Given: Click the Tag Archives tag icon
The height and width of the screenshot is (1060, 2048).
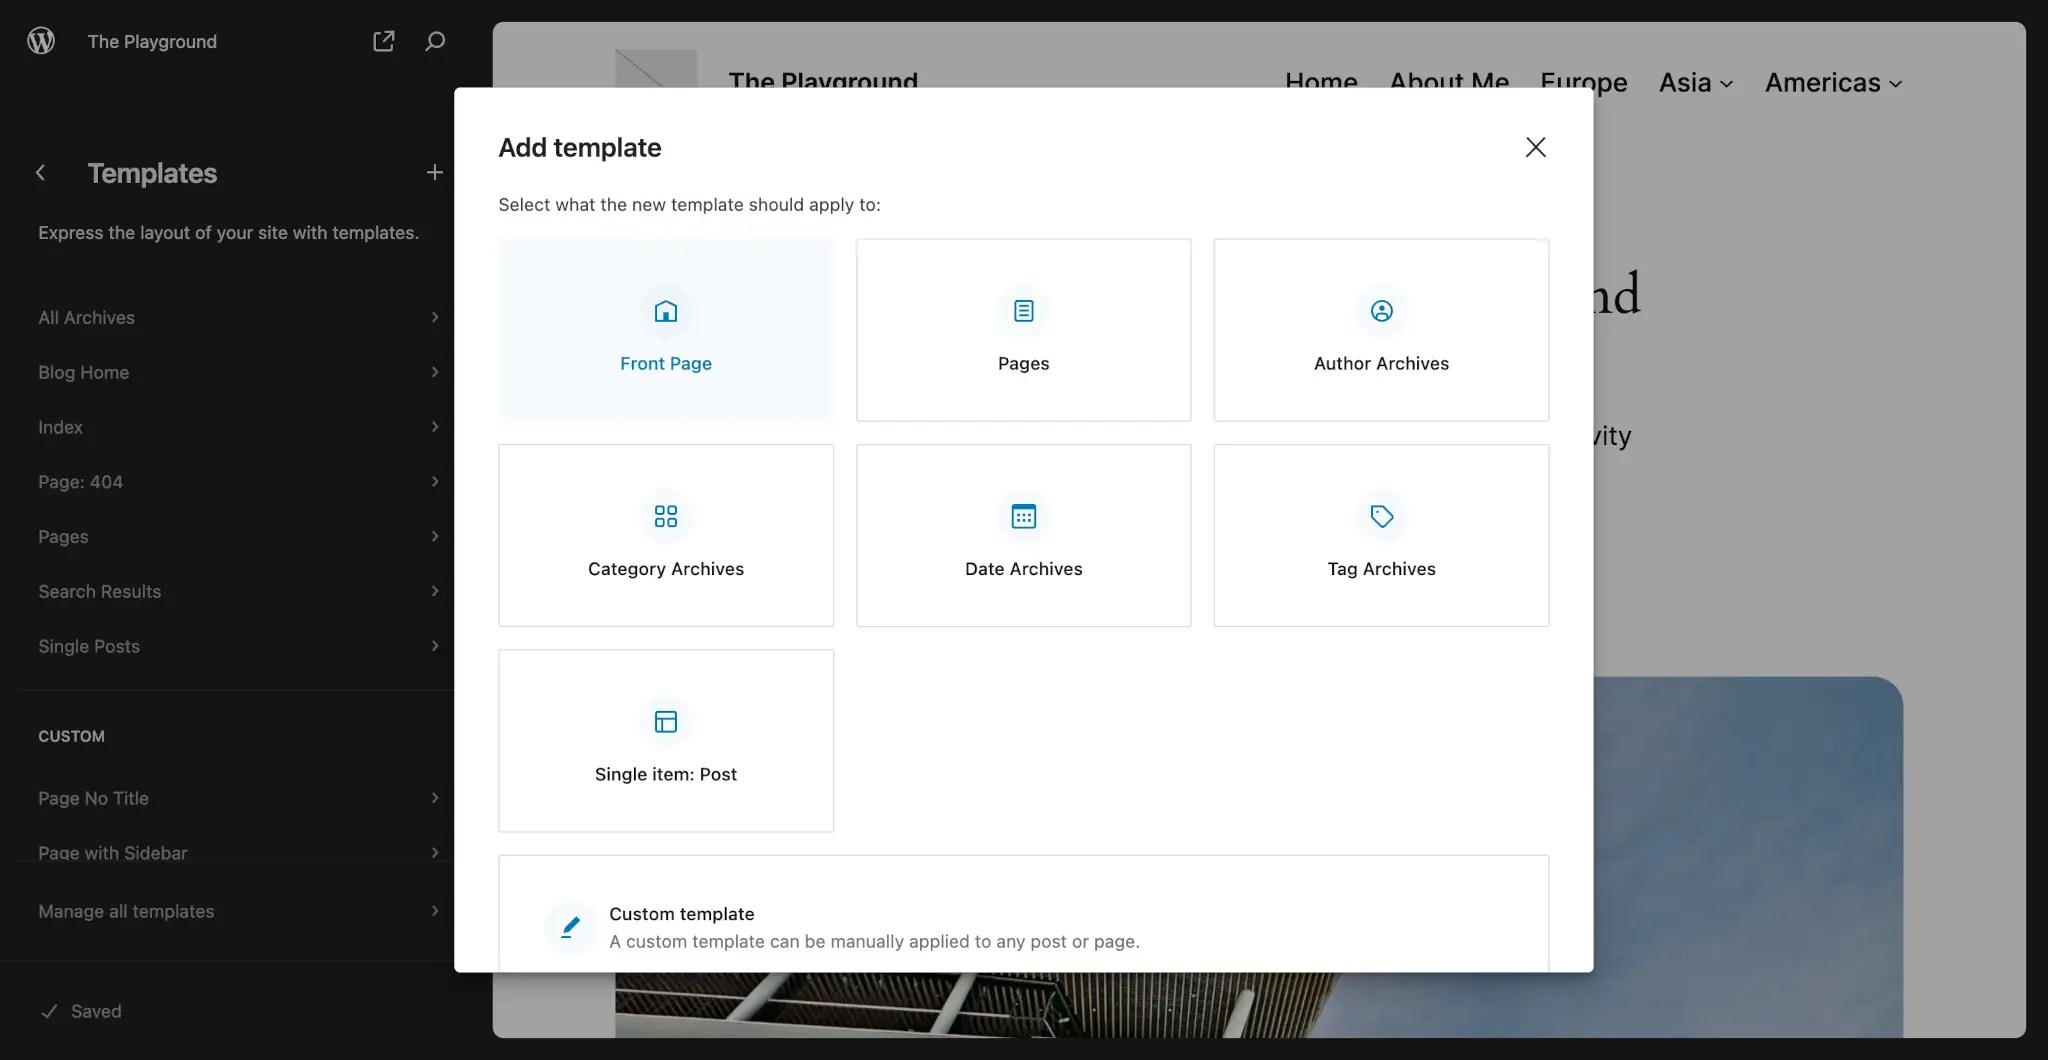Looking at the screenshot, I should pos(1381,516).
